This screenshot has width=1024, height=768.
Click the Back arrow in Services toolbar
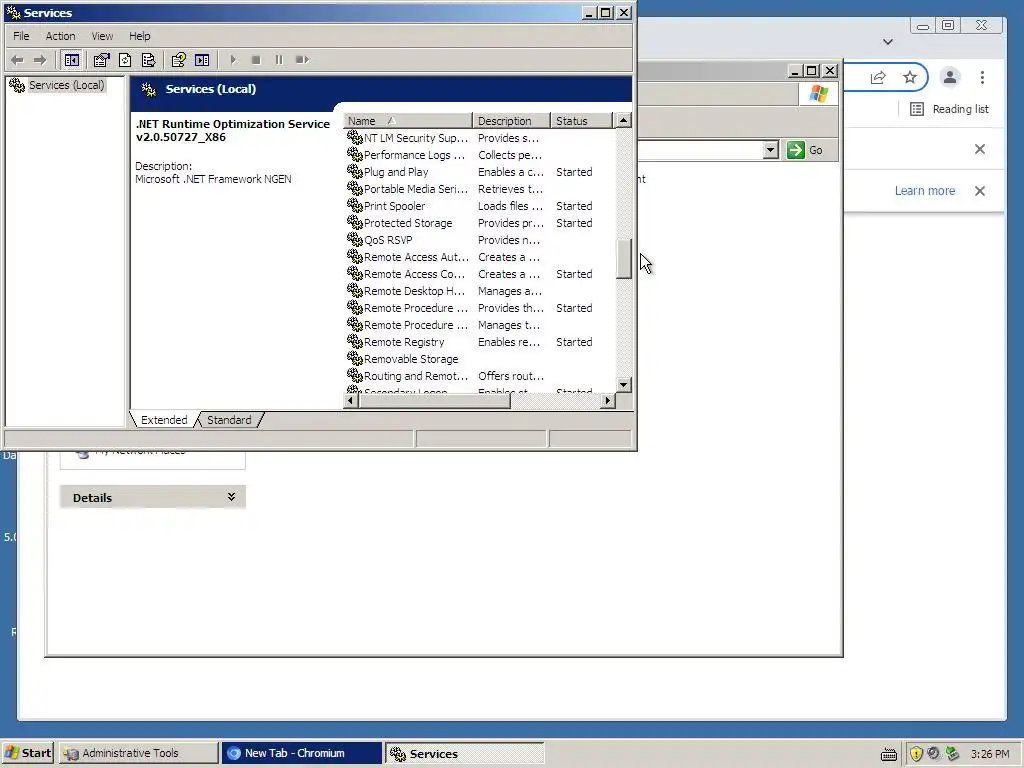click(17, 60)
